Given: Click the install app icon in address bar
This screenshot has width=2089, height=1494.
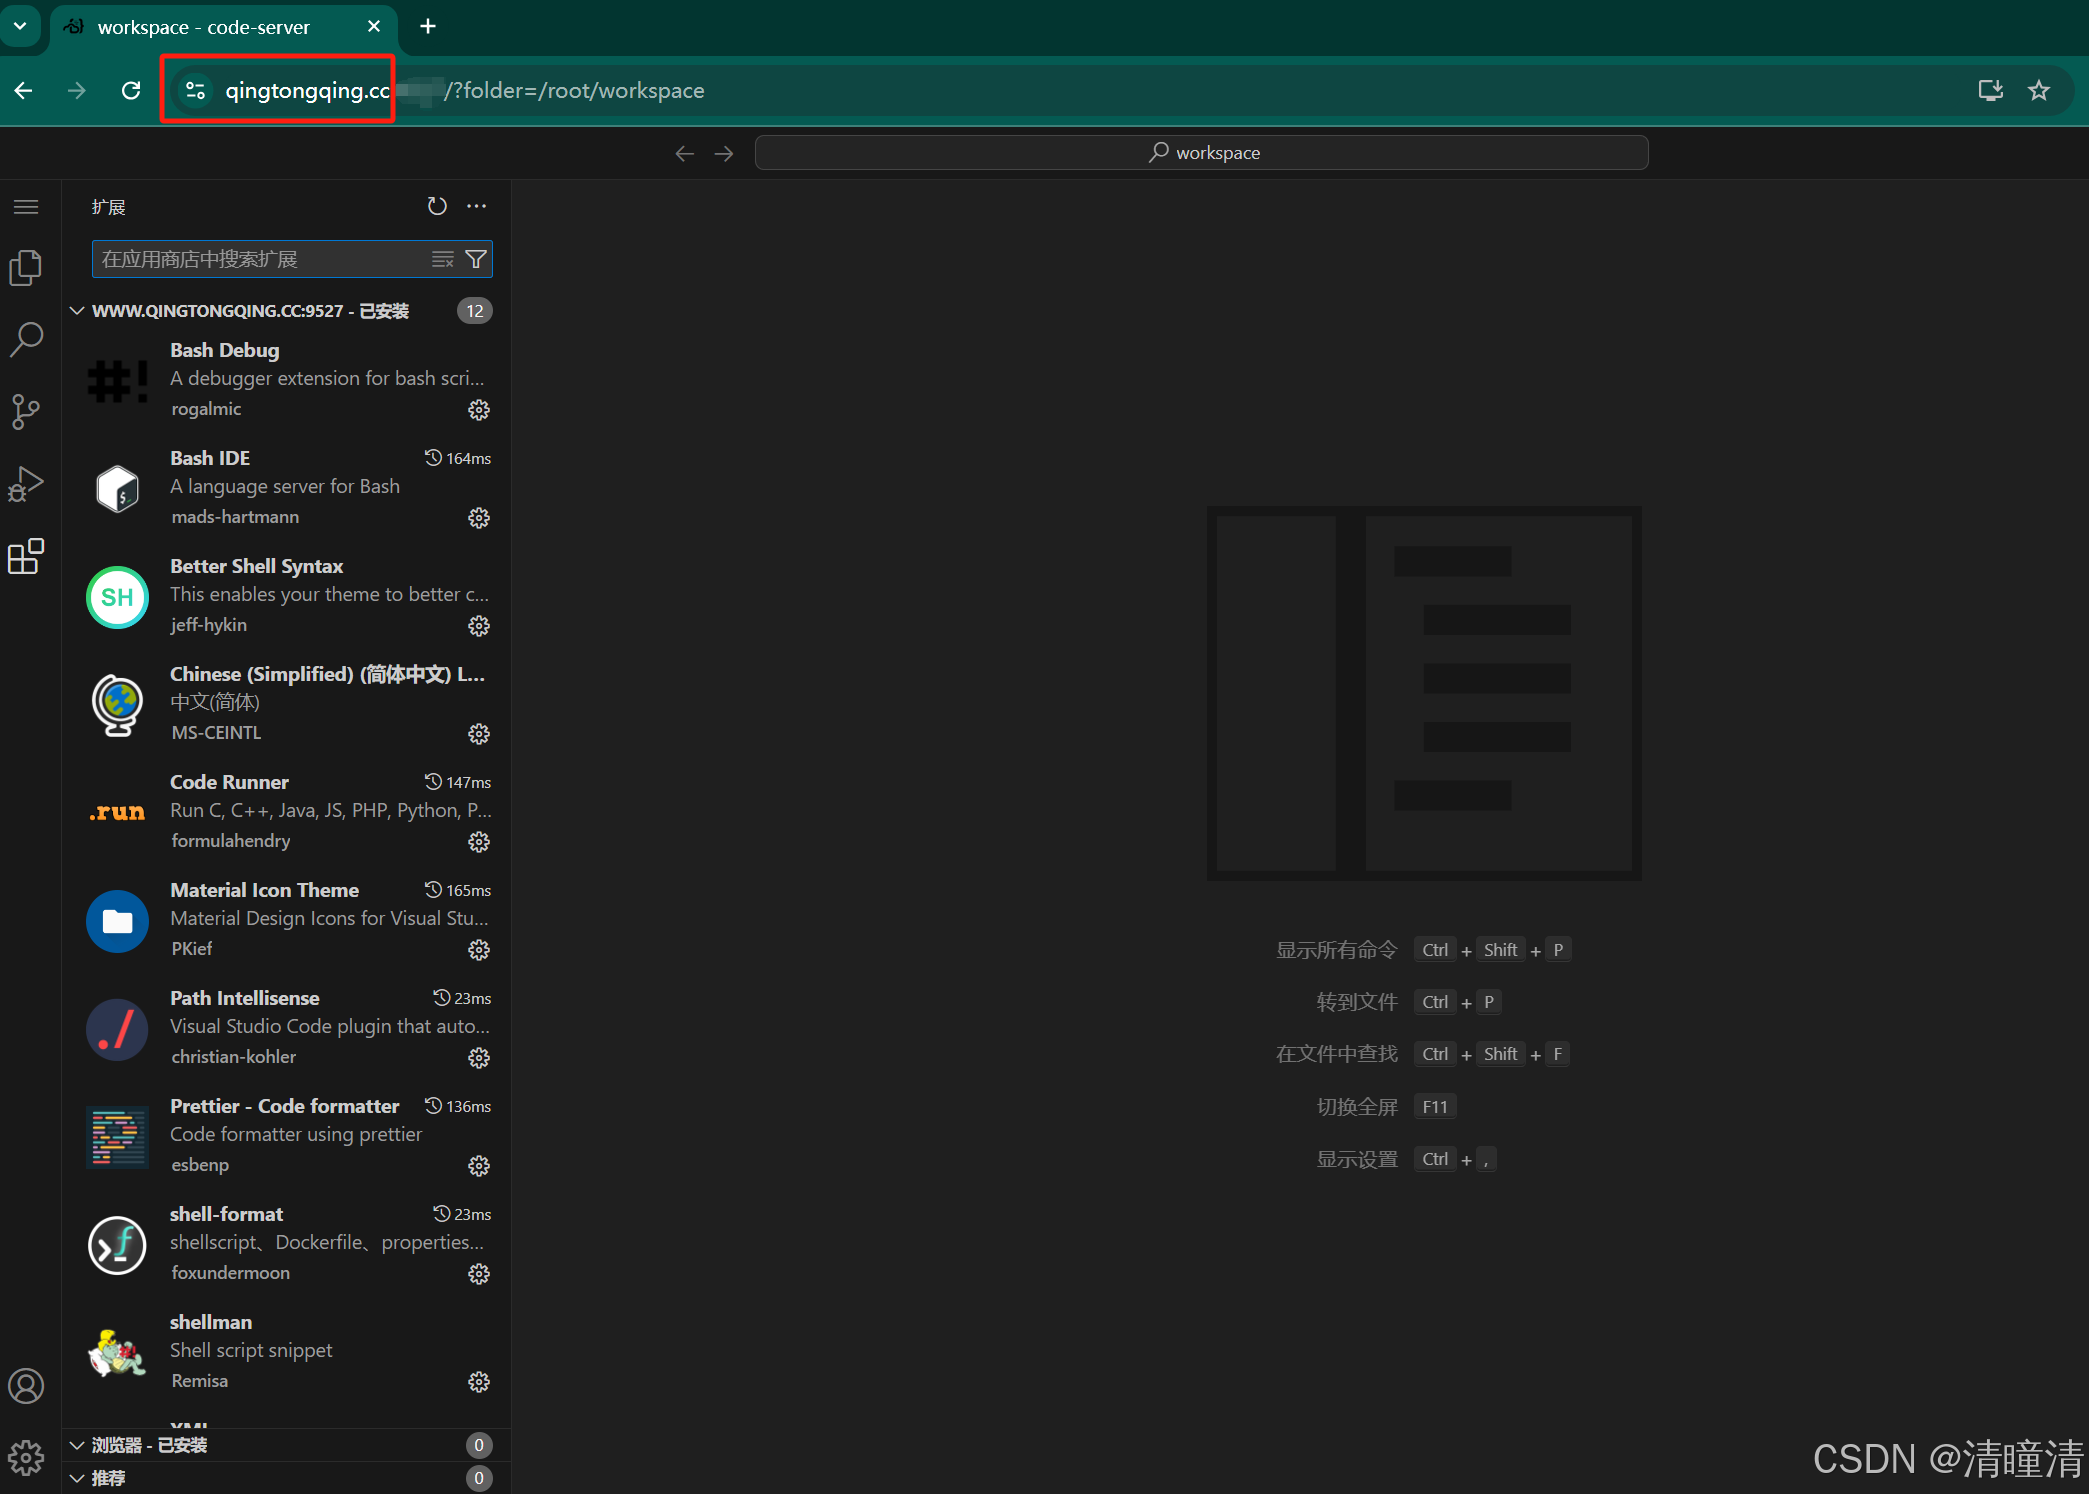Looking at the screenshot, I should coord(1991,91).
